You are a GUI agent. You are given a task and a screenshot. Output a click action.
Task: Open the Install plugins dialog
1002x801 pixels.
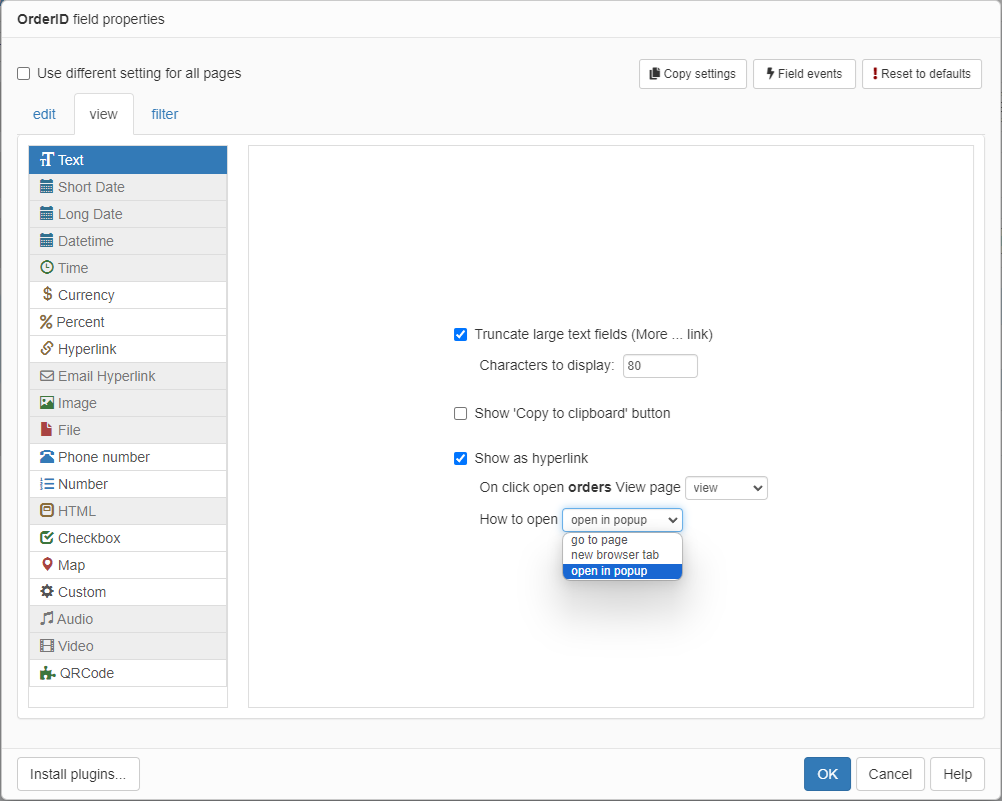[x=78, y=774]
